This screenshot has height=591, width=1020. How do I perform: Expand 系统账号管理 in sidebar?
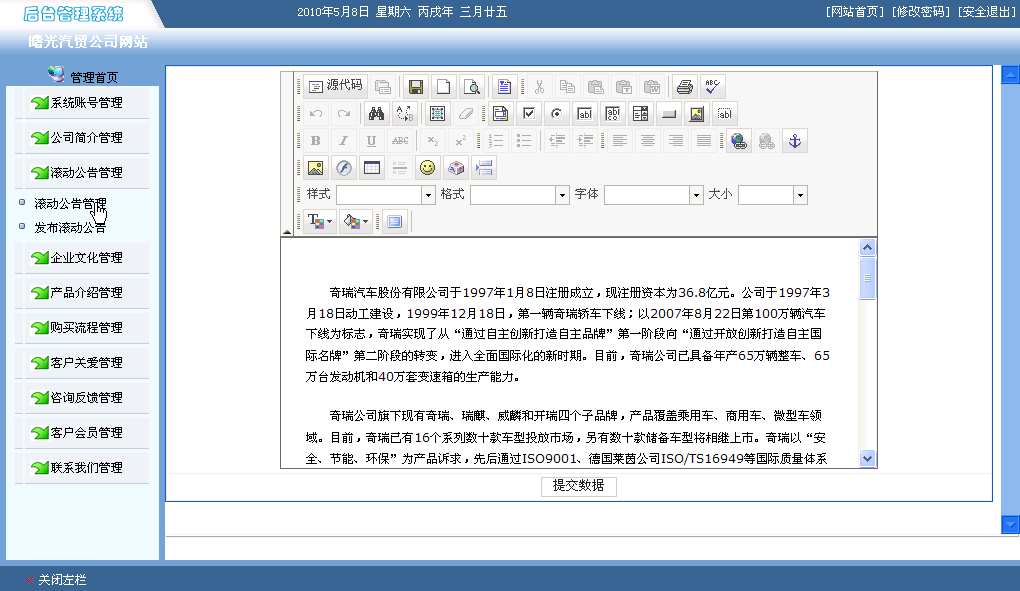pos(87,103)
